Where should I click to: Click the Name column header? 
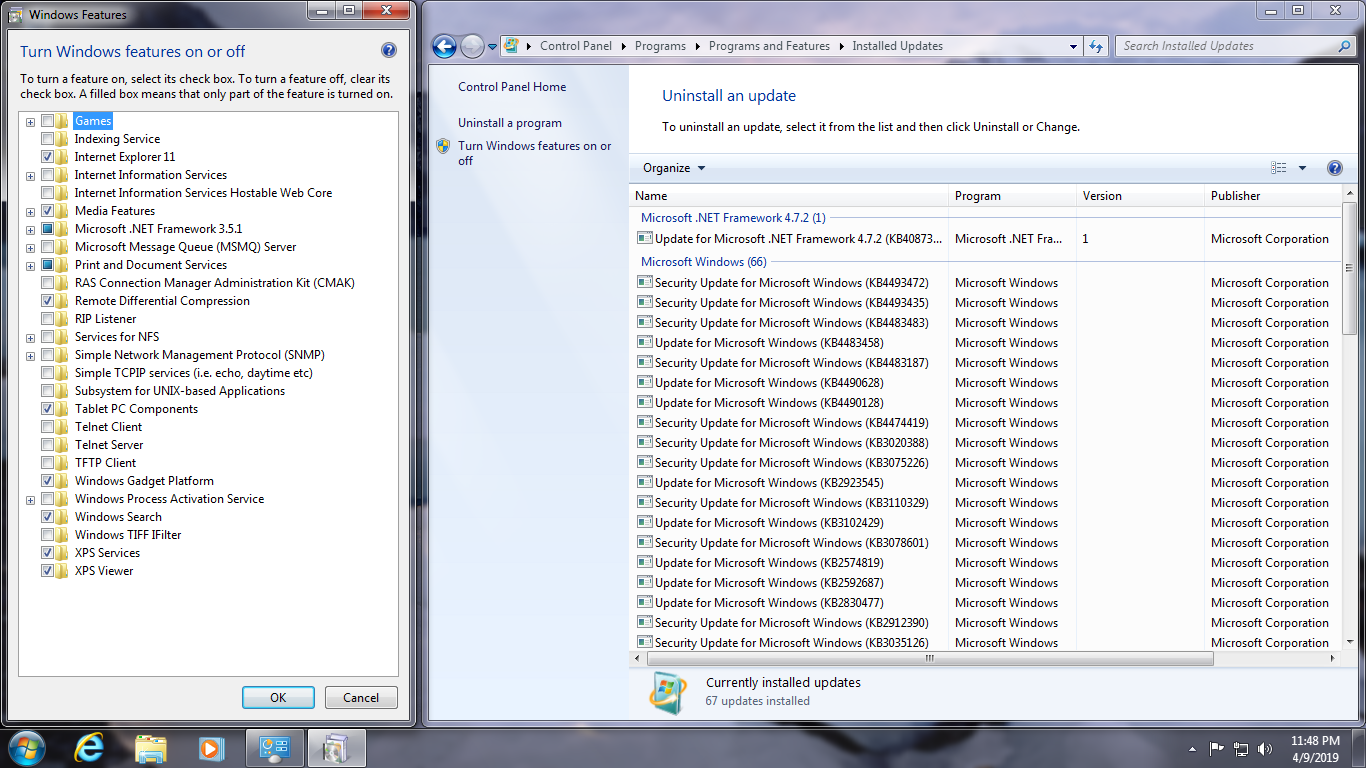(788, 196)
